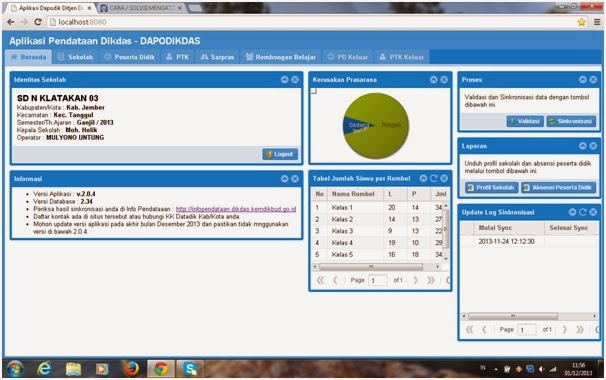Screen dimensions: 606x380
Task: Go to previous page in Rombel table
Action: tap(335, 280)
